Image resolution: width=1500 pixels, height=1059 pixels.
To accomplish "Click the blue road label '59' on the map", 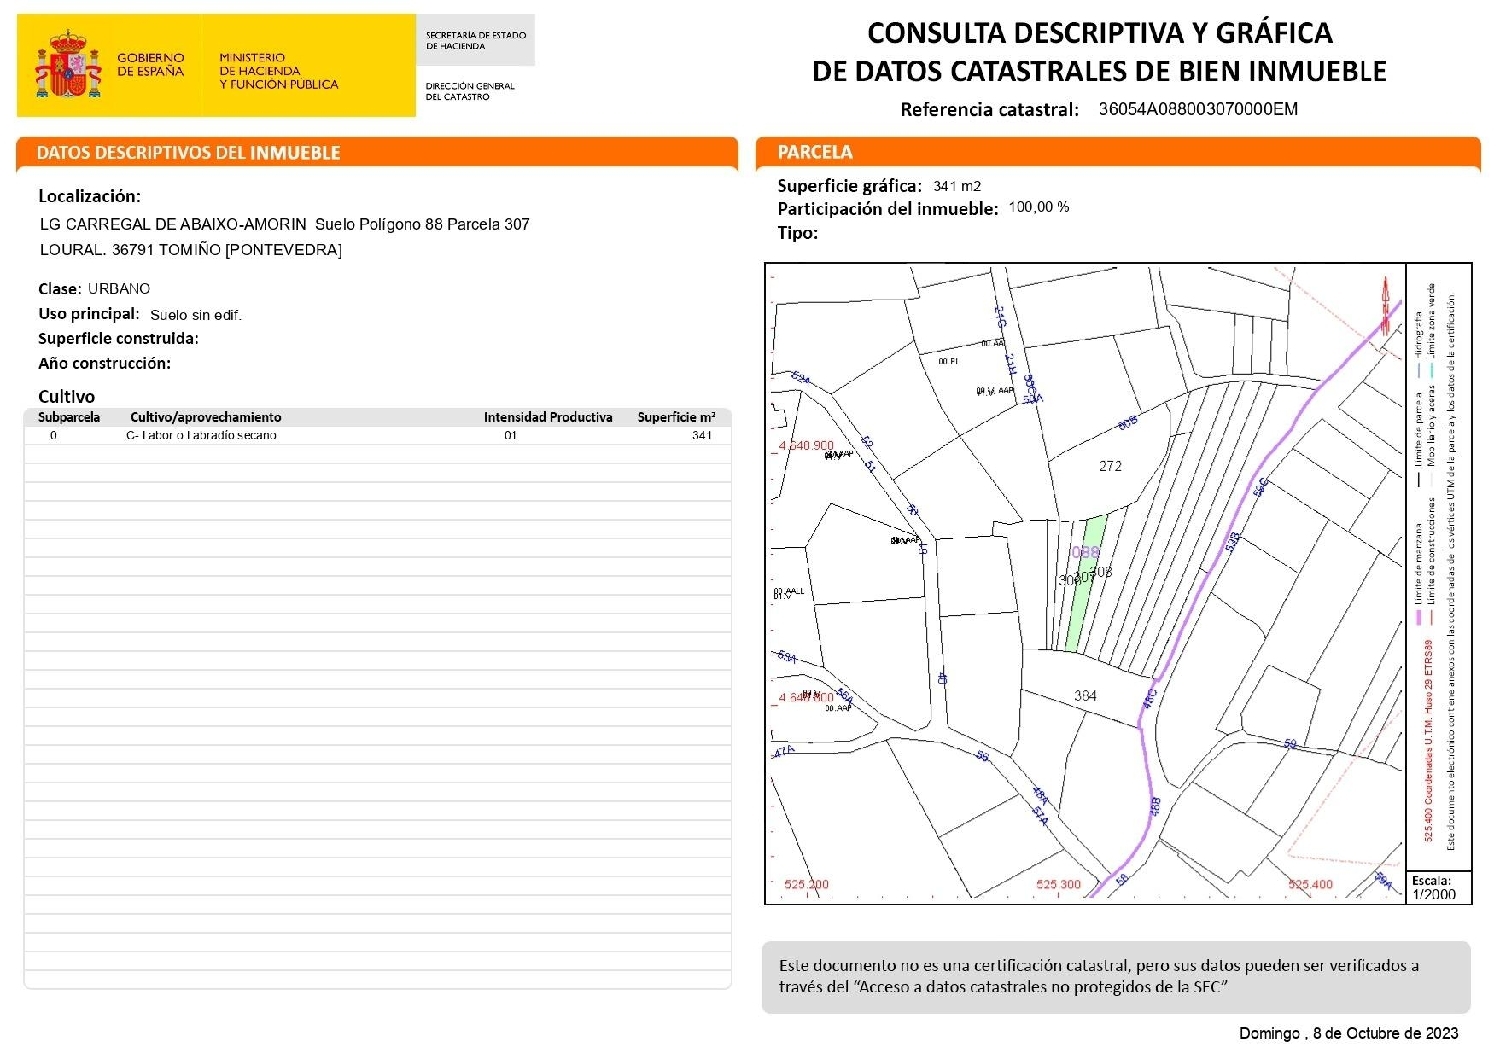I will tap(1290, 744).
